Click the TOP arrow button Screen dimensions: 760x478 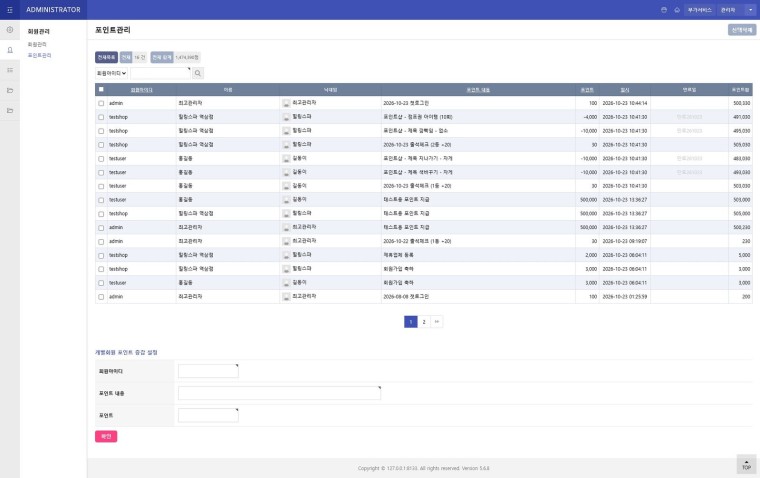746,464
